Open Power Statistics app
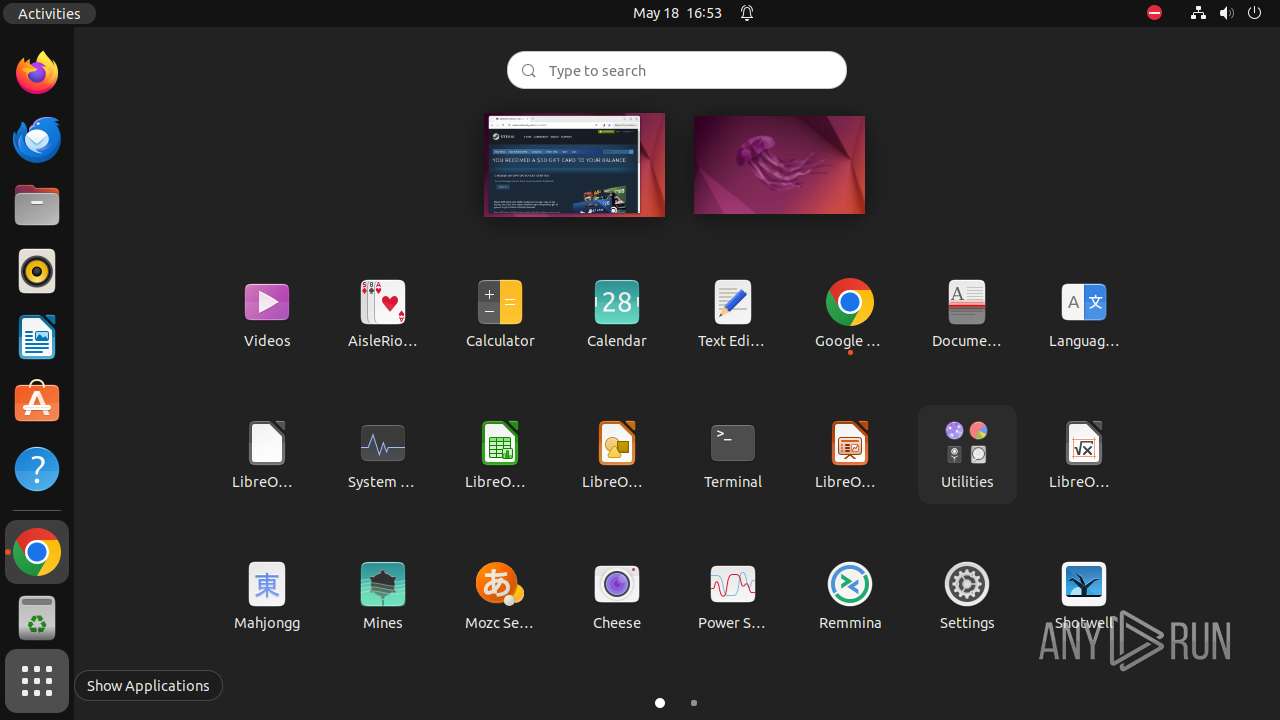Image resolution: width=1280 pixels, height=720 pixels. click(x=733, y=584)
